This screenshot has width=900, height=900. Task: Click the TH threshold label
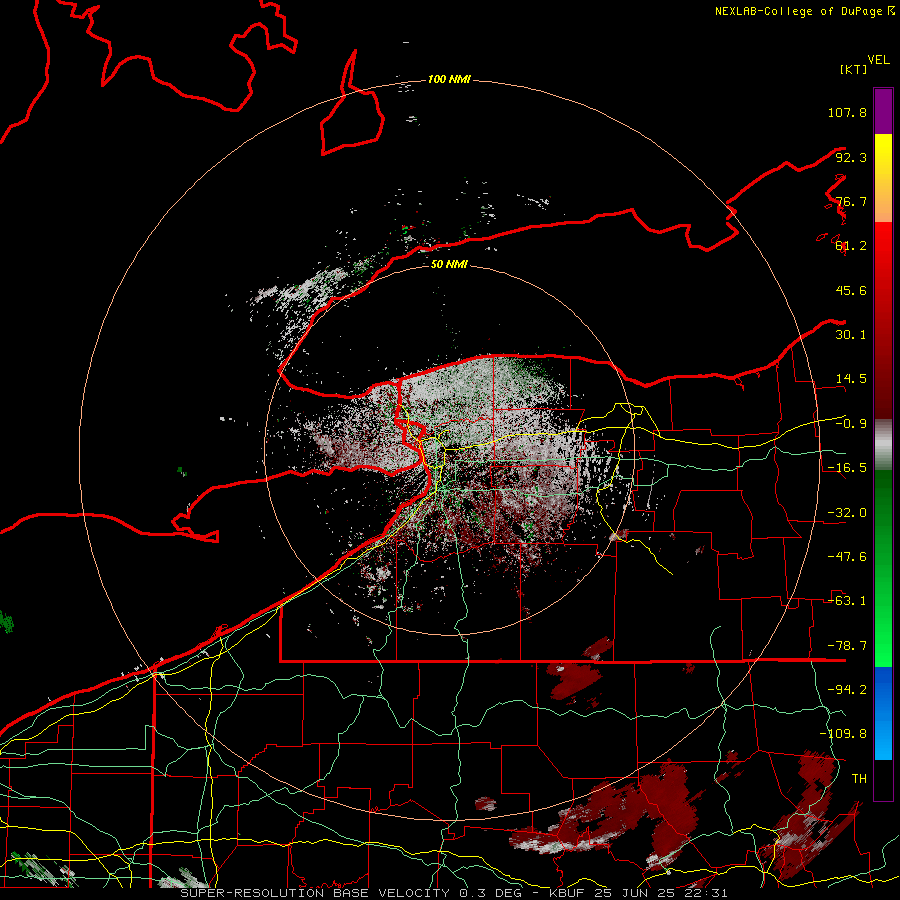(x=859, y=779)
